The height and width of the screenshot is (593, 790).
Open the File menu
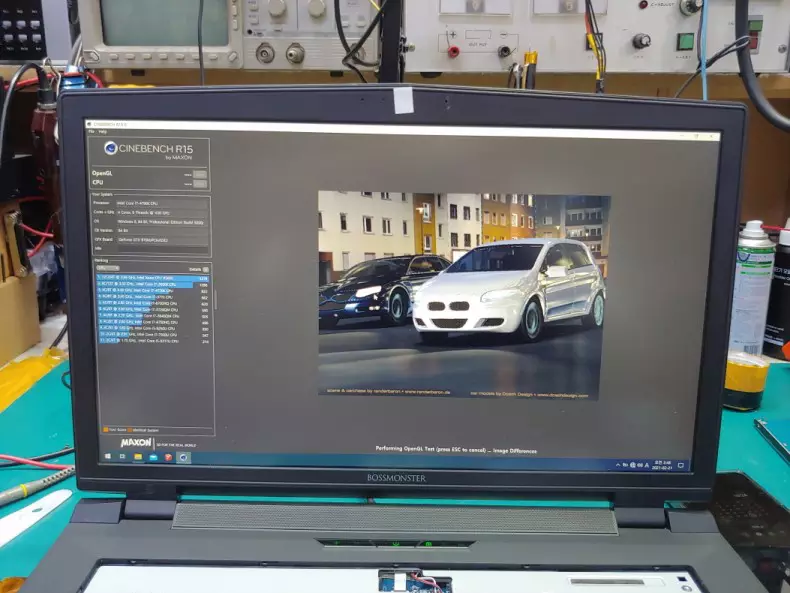coord(91,131)
